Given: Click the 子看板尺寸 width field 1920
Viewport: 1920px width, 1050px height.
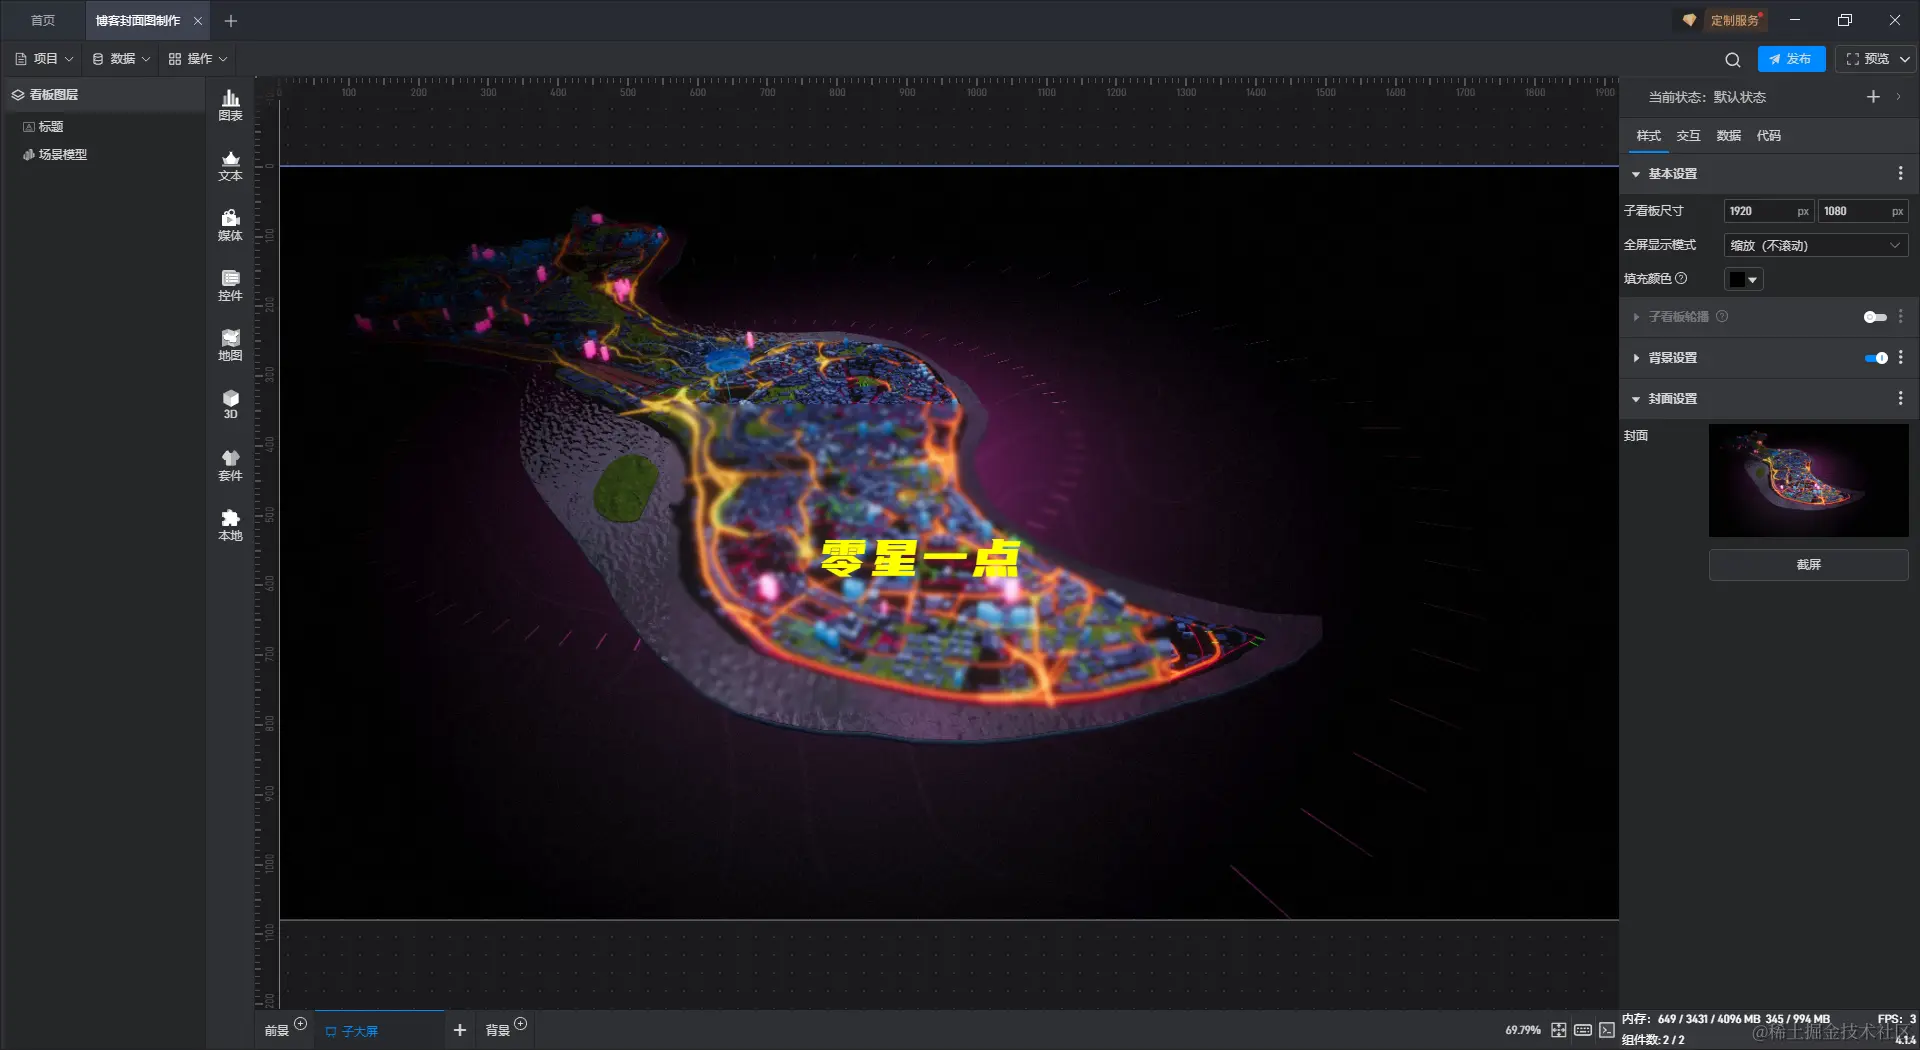Looking at the screenshot, I should tap(1768, 211).
